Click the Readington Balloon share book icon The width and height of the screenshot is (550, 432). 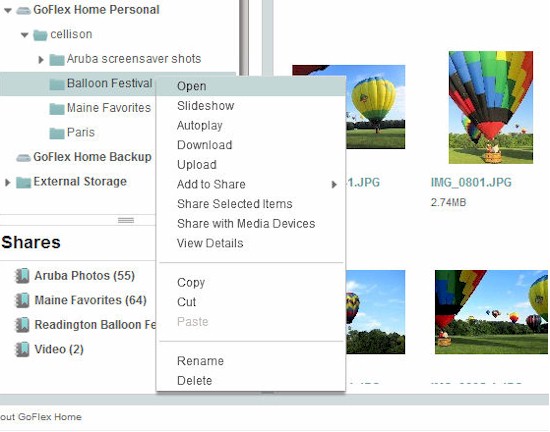tap(22, 325)
